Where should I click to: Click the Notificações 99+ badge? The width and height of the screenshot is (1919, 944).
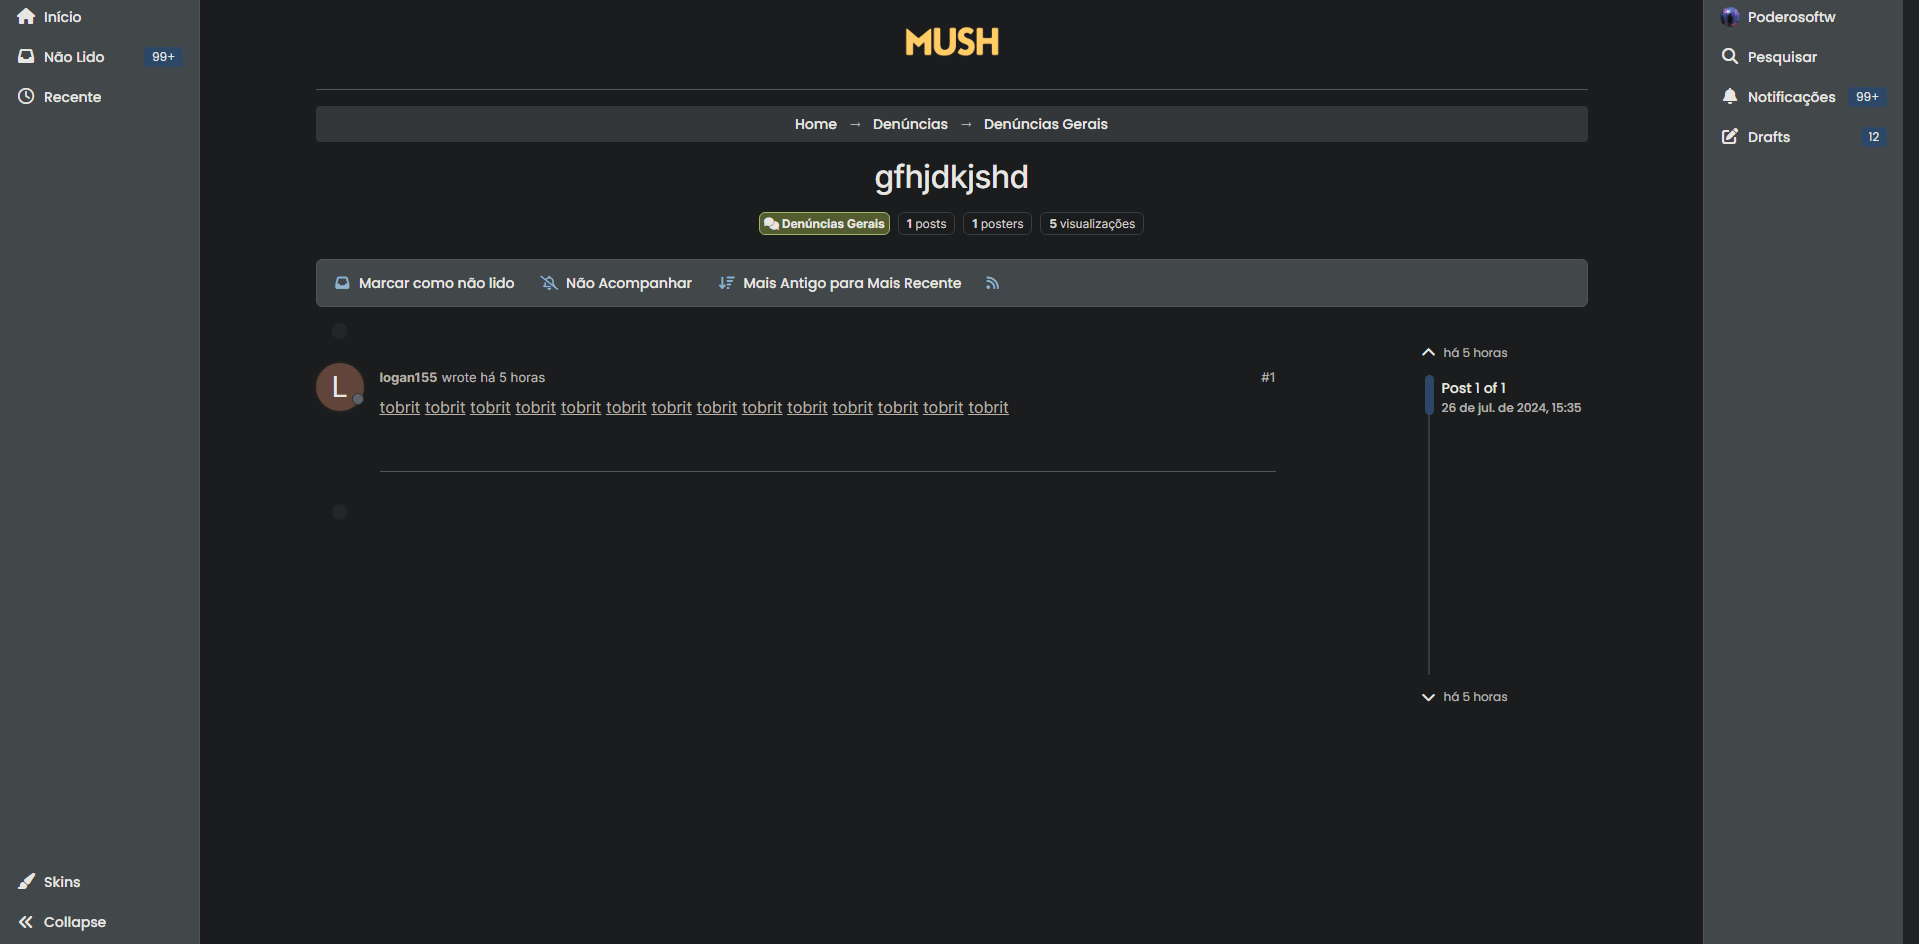tap(1867, 97)
